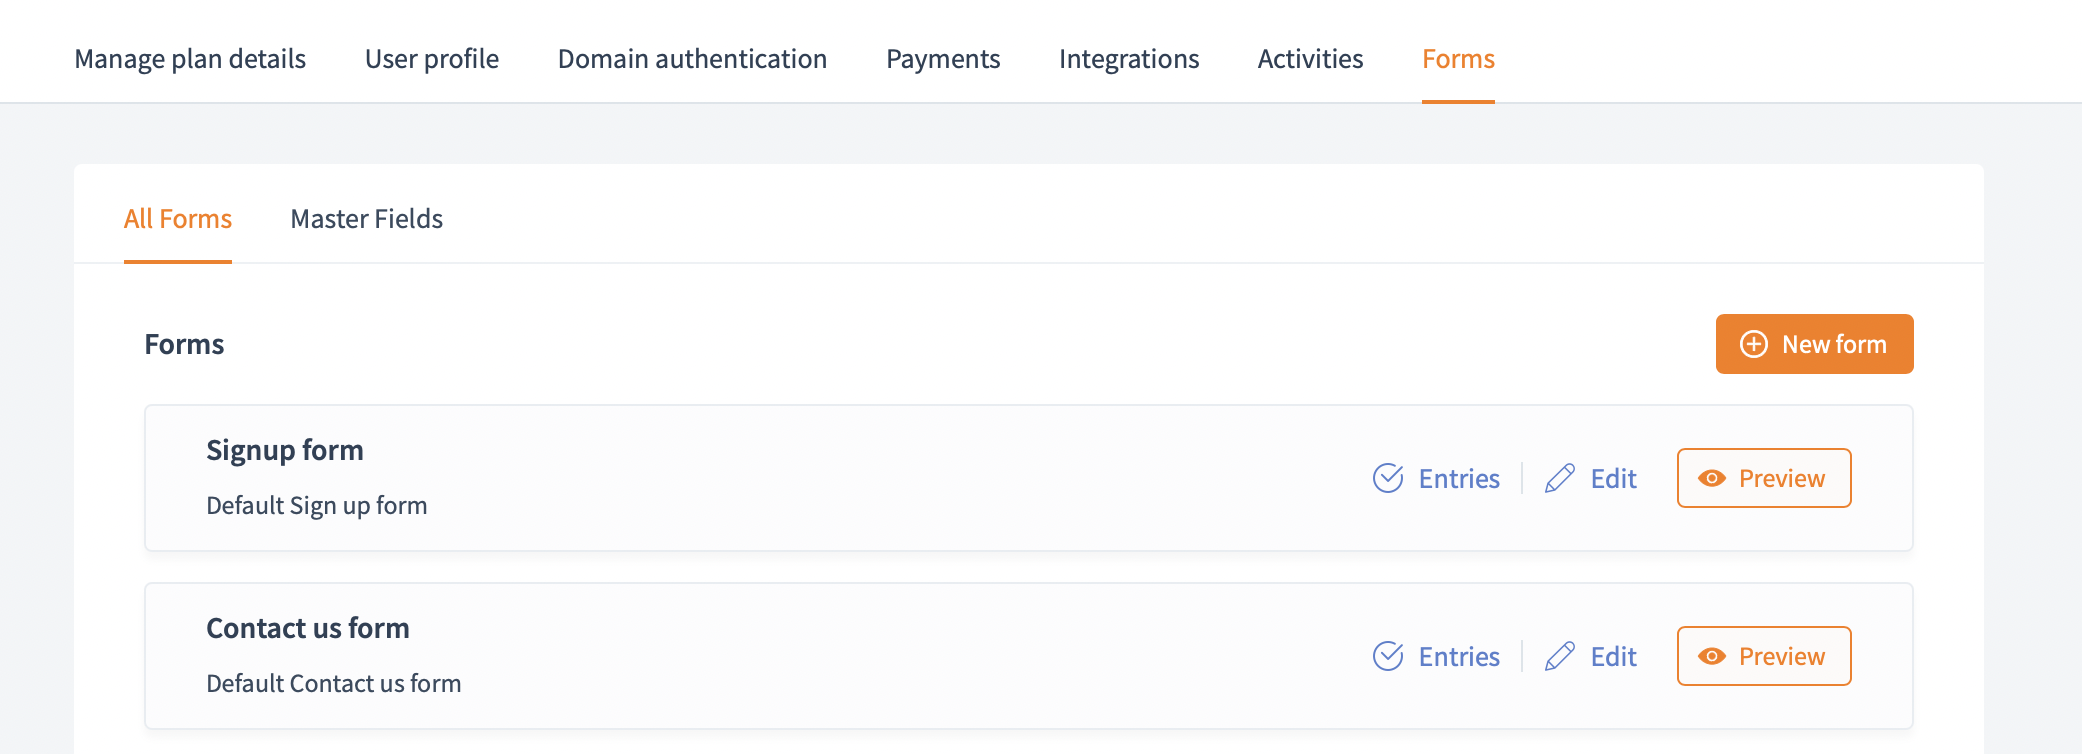Click the plus icon on New form

pos(1754,344)
